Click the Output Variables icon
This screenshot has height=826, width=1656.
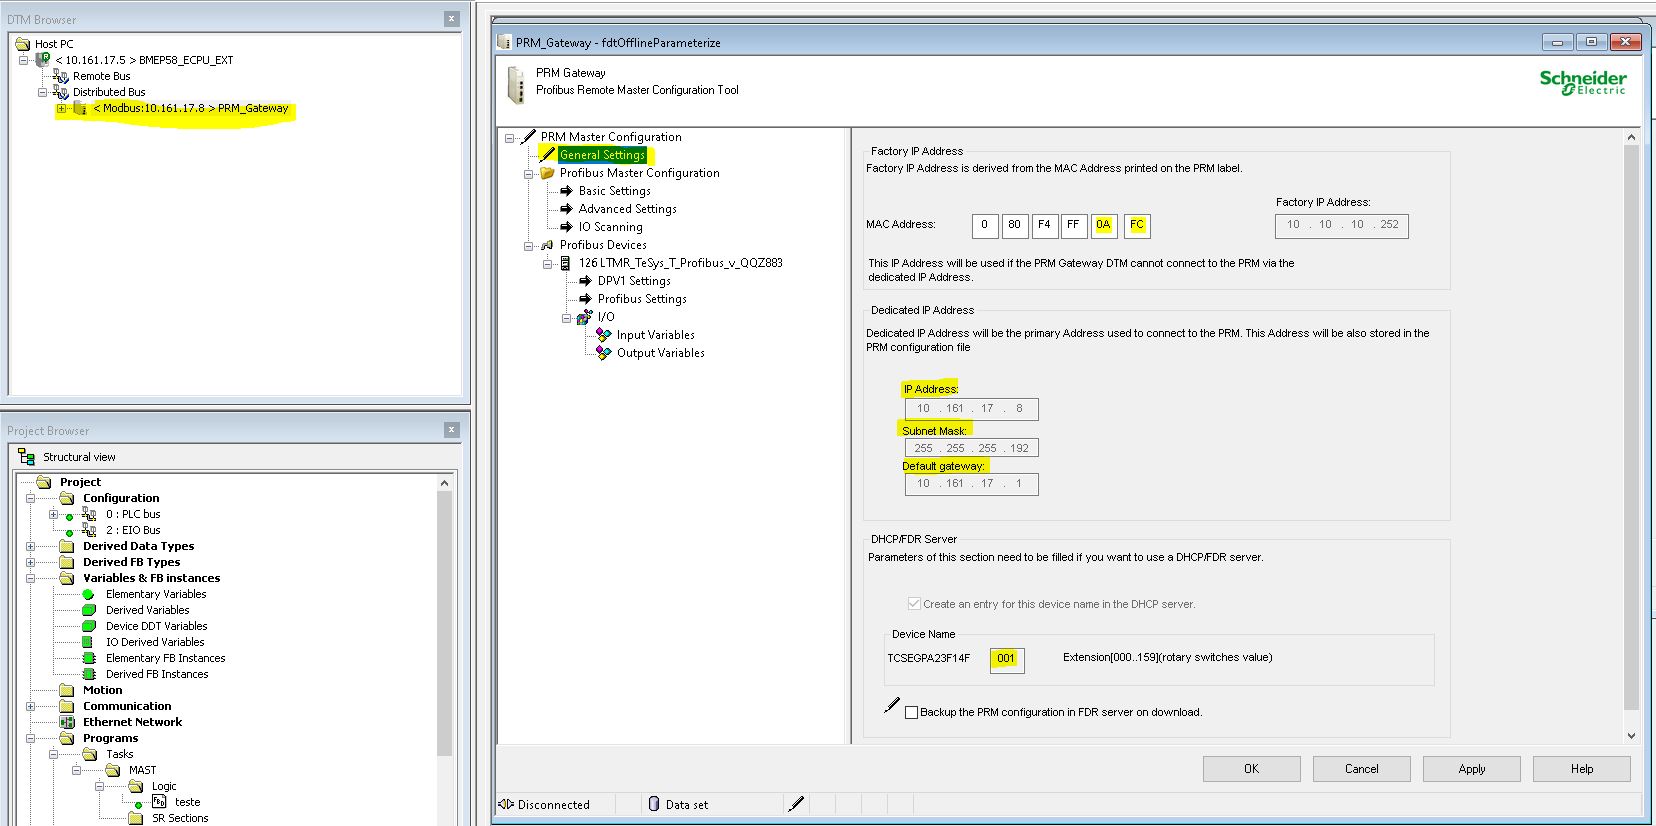tap(603, 353)
